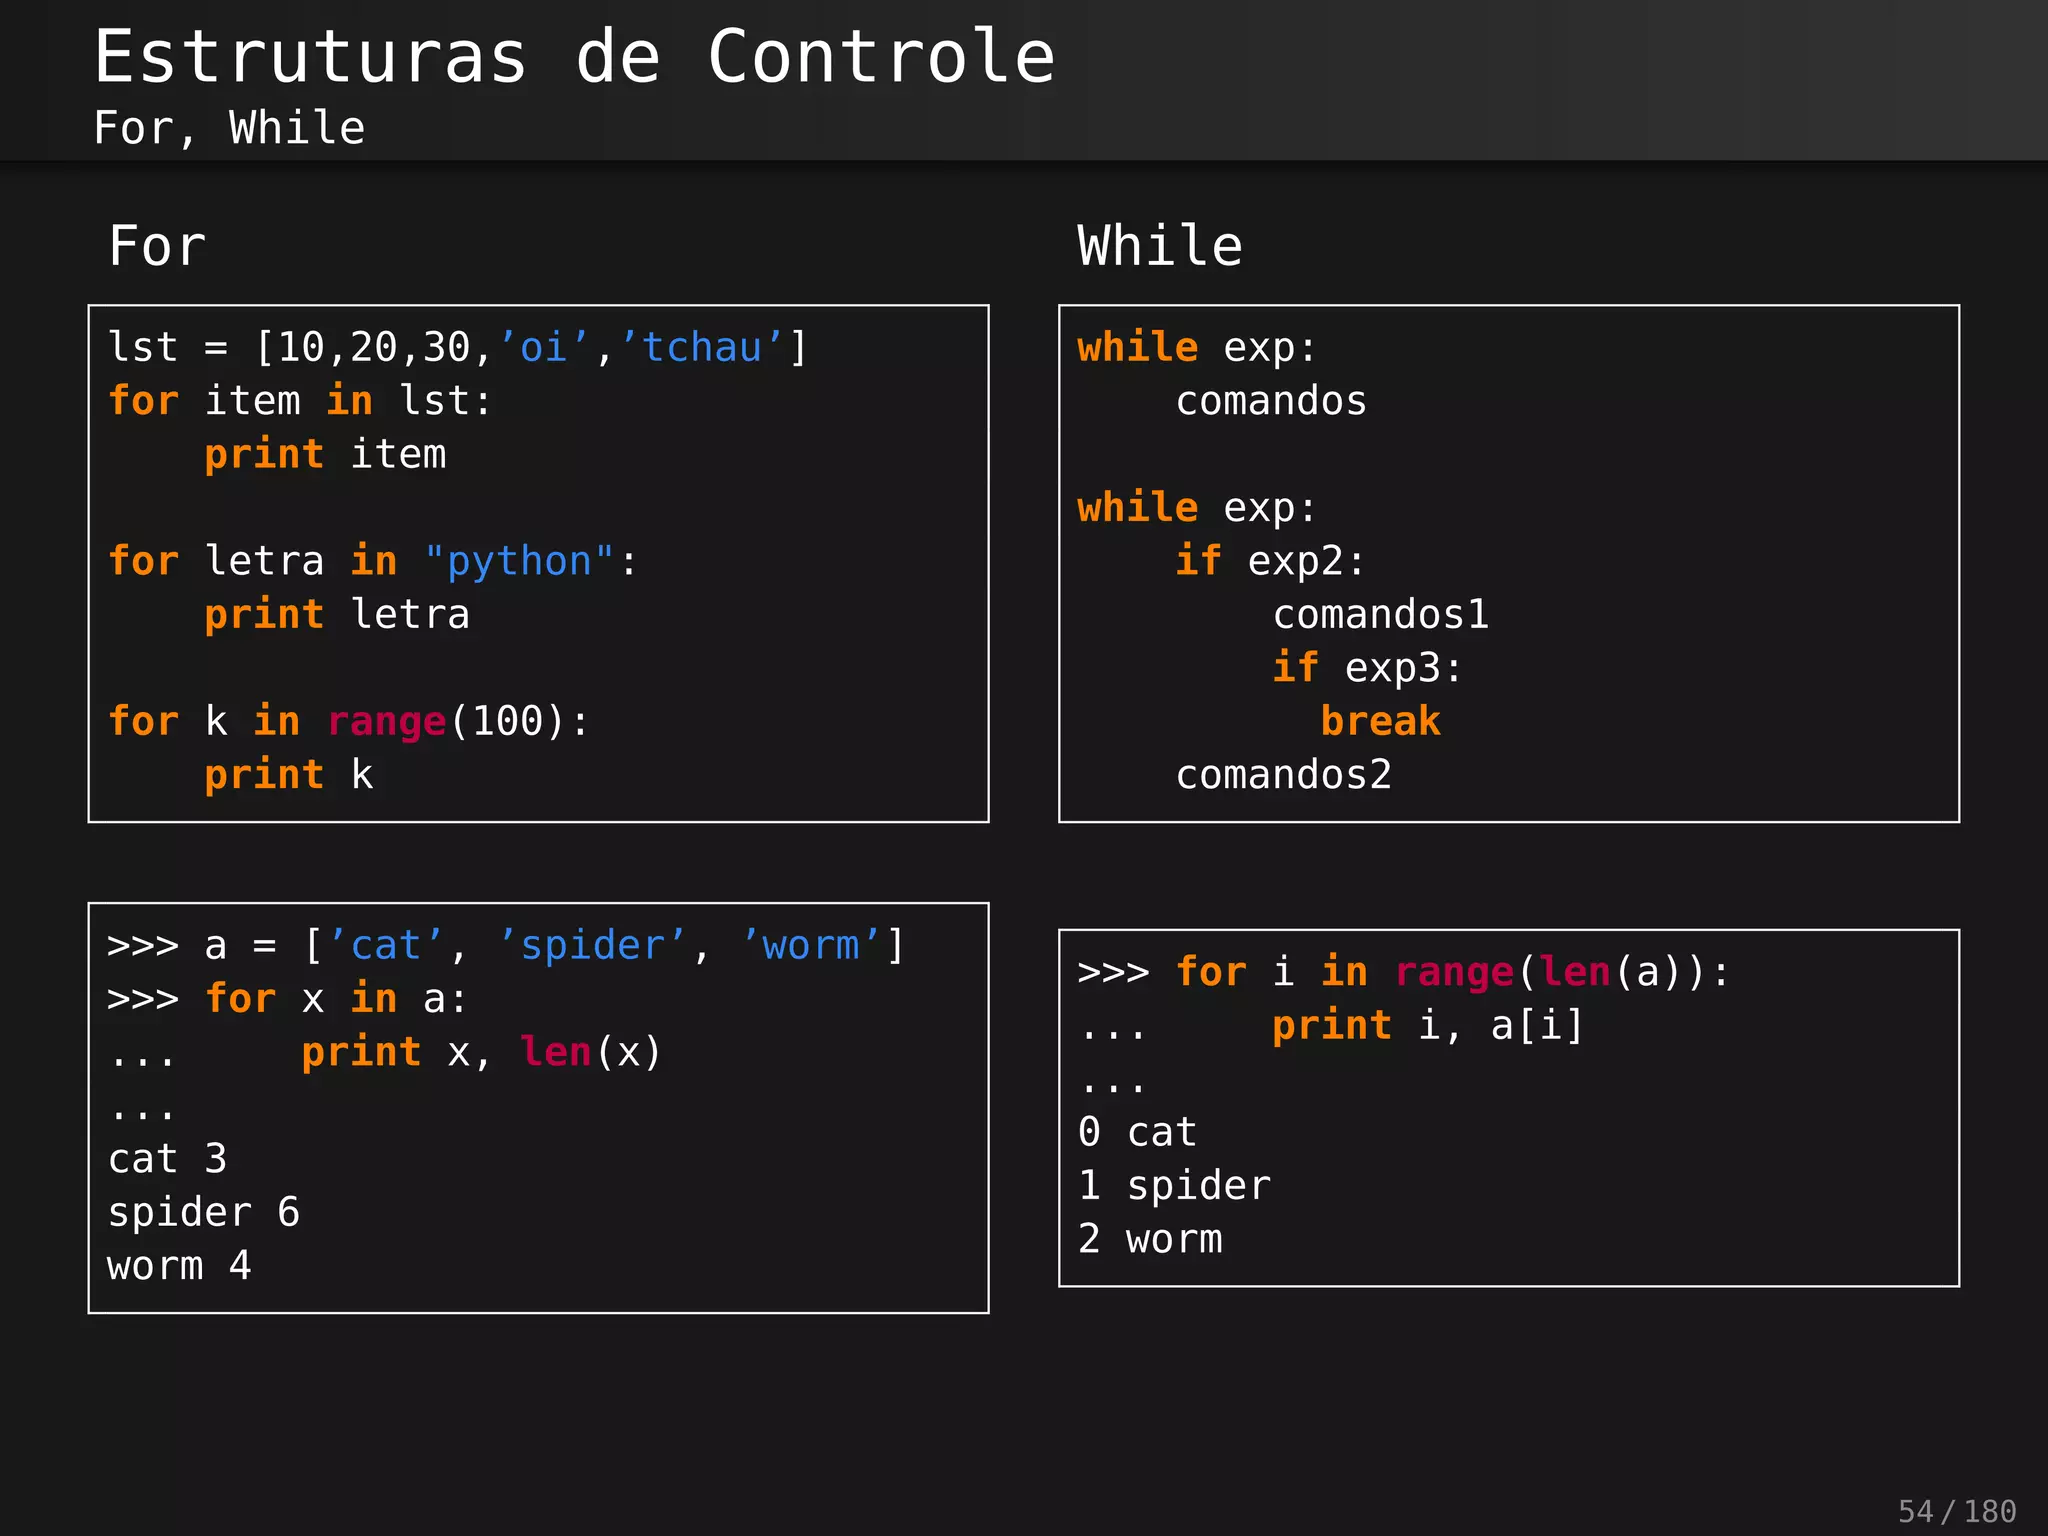Click the first 'while exp:' line
The image size is (2048, 1536).
[x=1197, y=348]
